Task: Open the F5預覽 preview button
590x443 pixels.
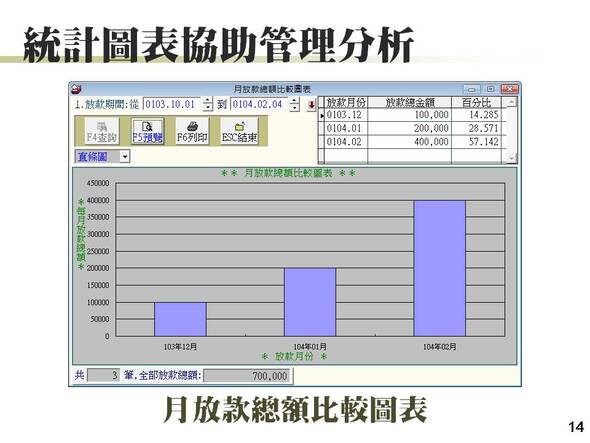Action: (148, 131)
